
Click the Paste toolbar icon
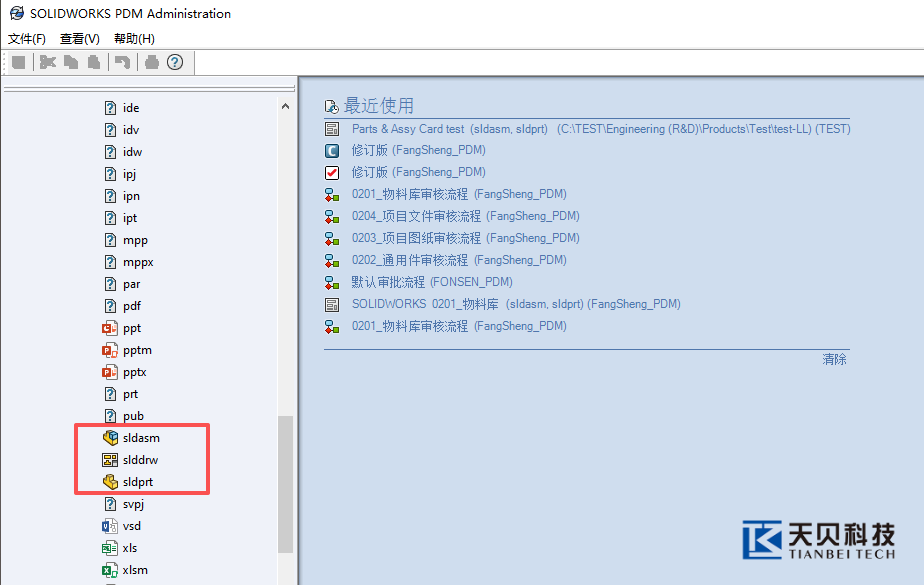click(94, 62)
